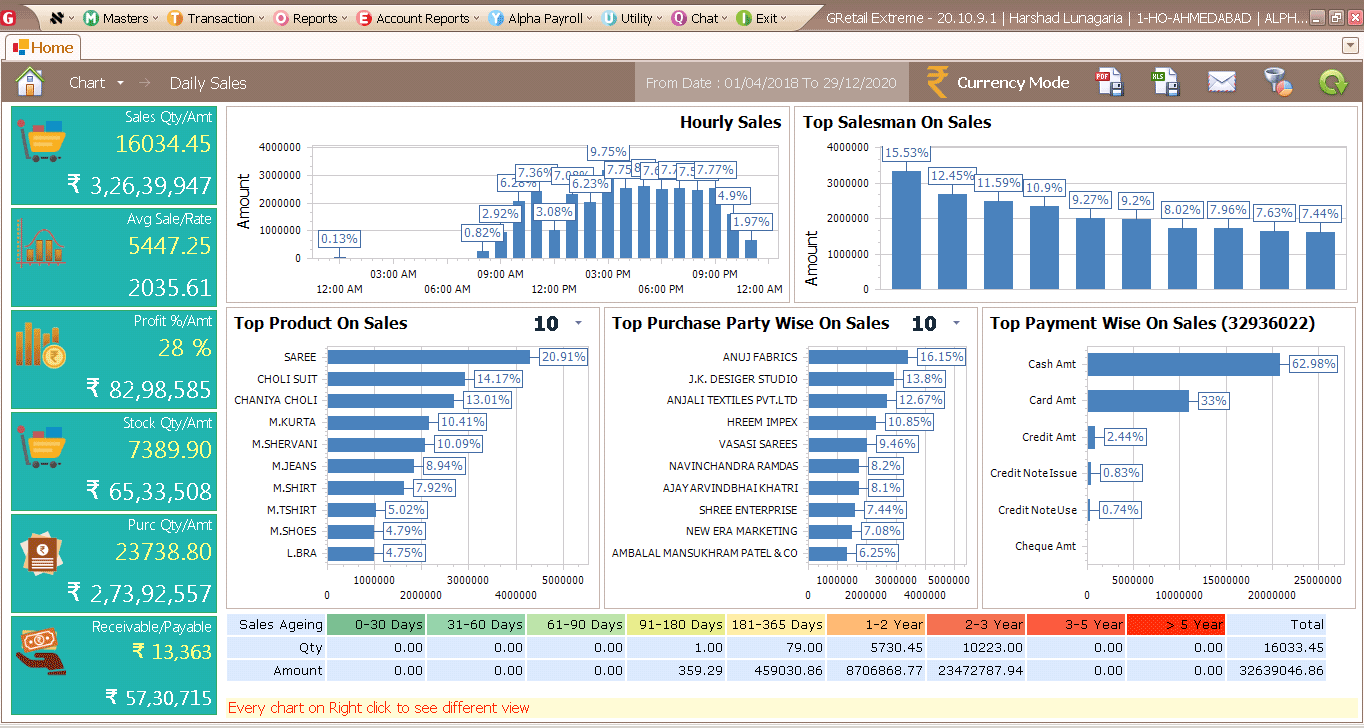The width and height of the screenshot is (1364, 728).
Task: Export dashboard to XLS
Action: coord(1166,82)
